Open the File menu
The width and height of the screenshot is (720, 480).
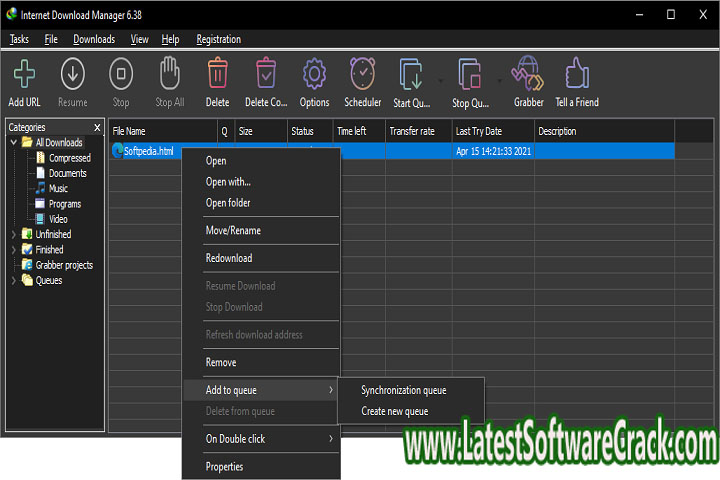point(51,39)
